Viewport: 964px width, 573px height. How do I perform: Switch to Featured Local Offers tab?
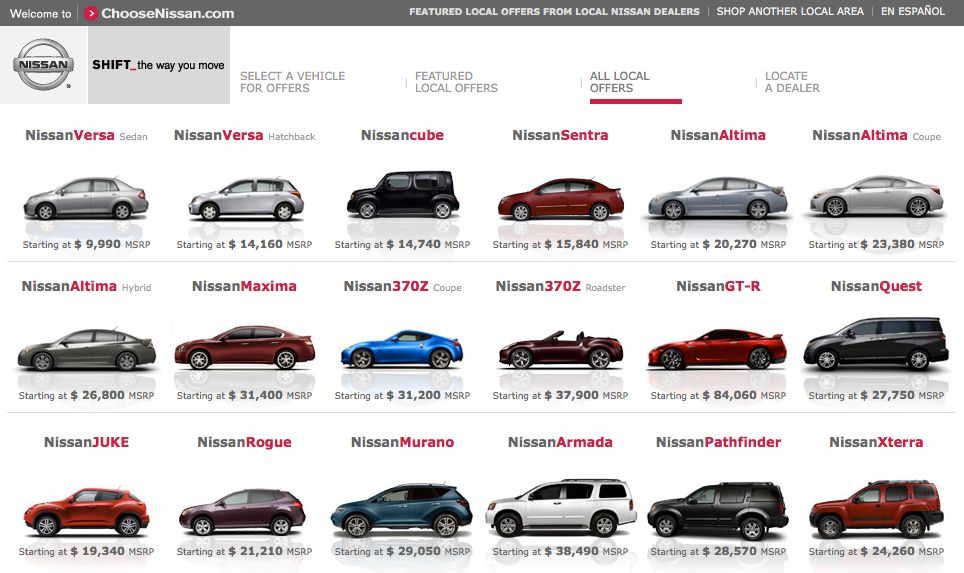pyautogui.click(x=456, y=82)
